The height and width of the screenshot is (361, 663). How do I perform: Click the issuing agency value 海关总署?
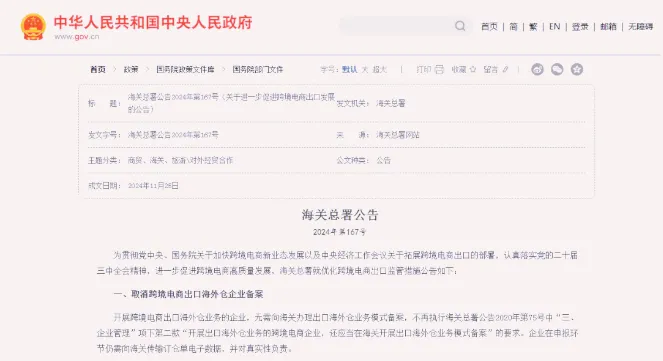(x=391, y=103)
